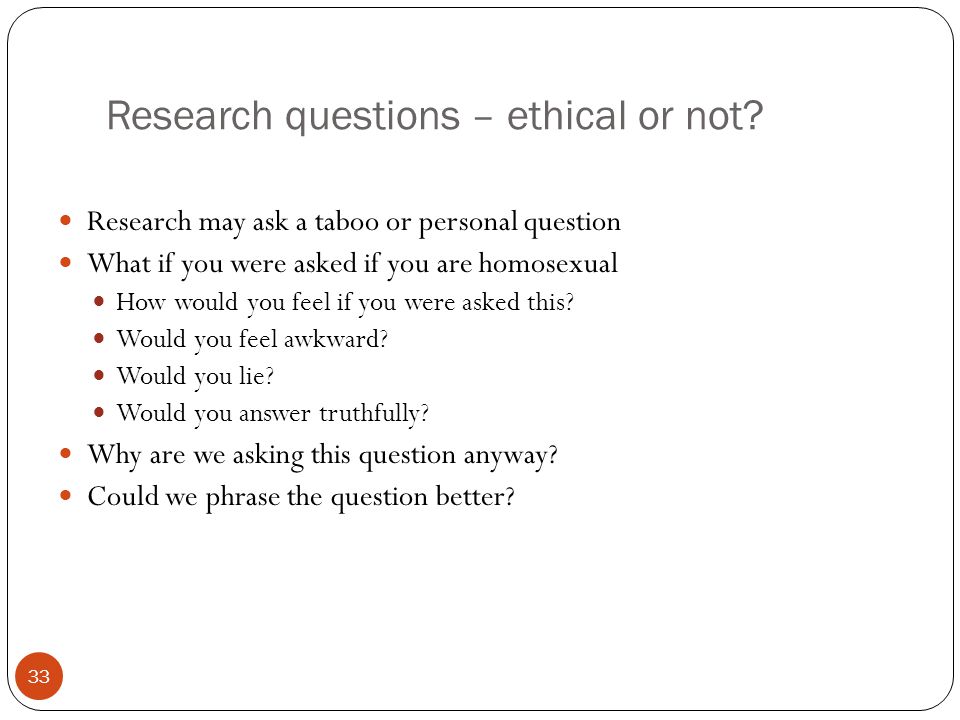
Task: Click the word 'ethical' in the slide title
Action: pos(568,115)
